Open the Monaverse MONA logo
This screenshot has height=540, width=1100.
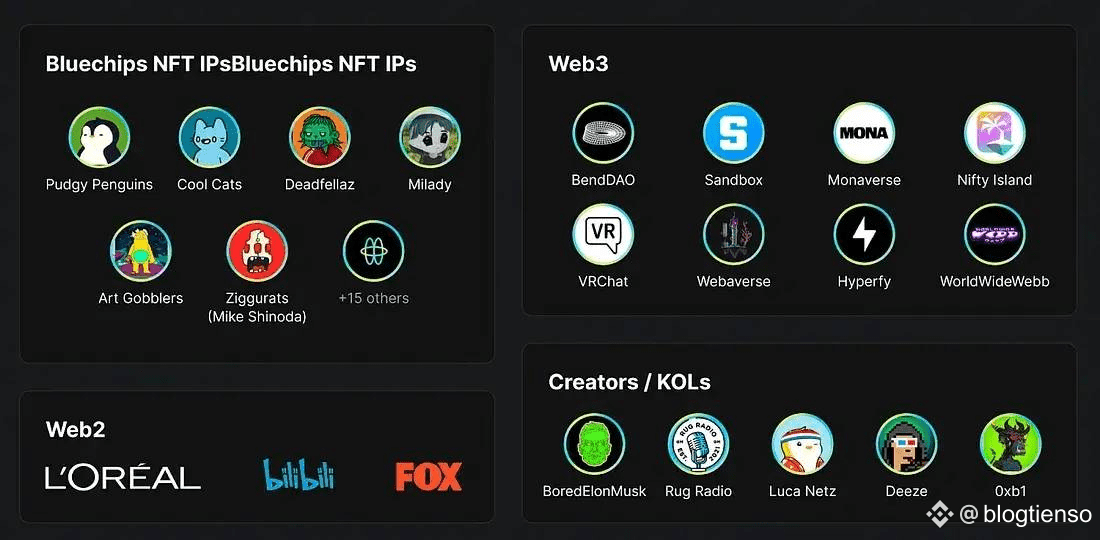[864, 133]
